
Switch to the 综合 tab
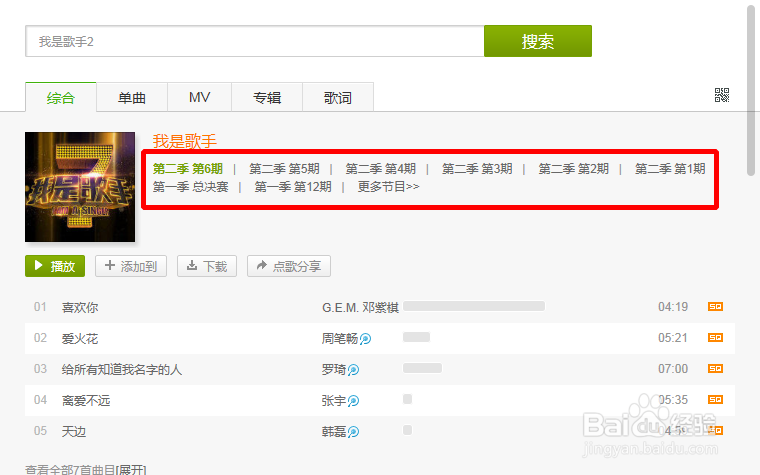pyautogui.click(x=61, y=97)
